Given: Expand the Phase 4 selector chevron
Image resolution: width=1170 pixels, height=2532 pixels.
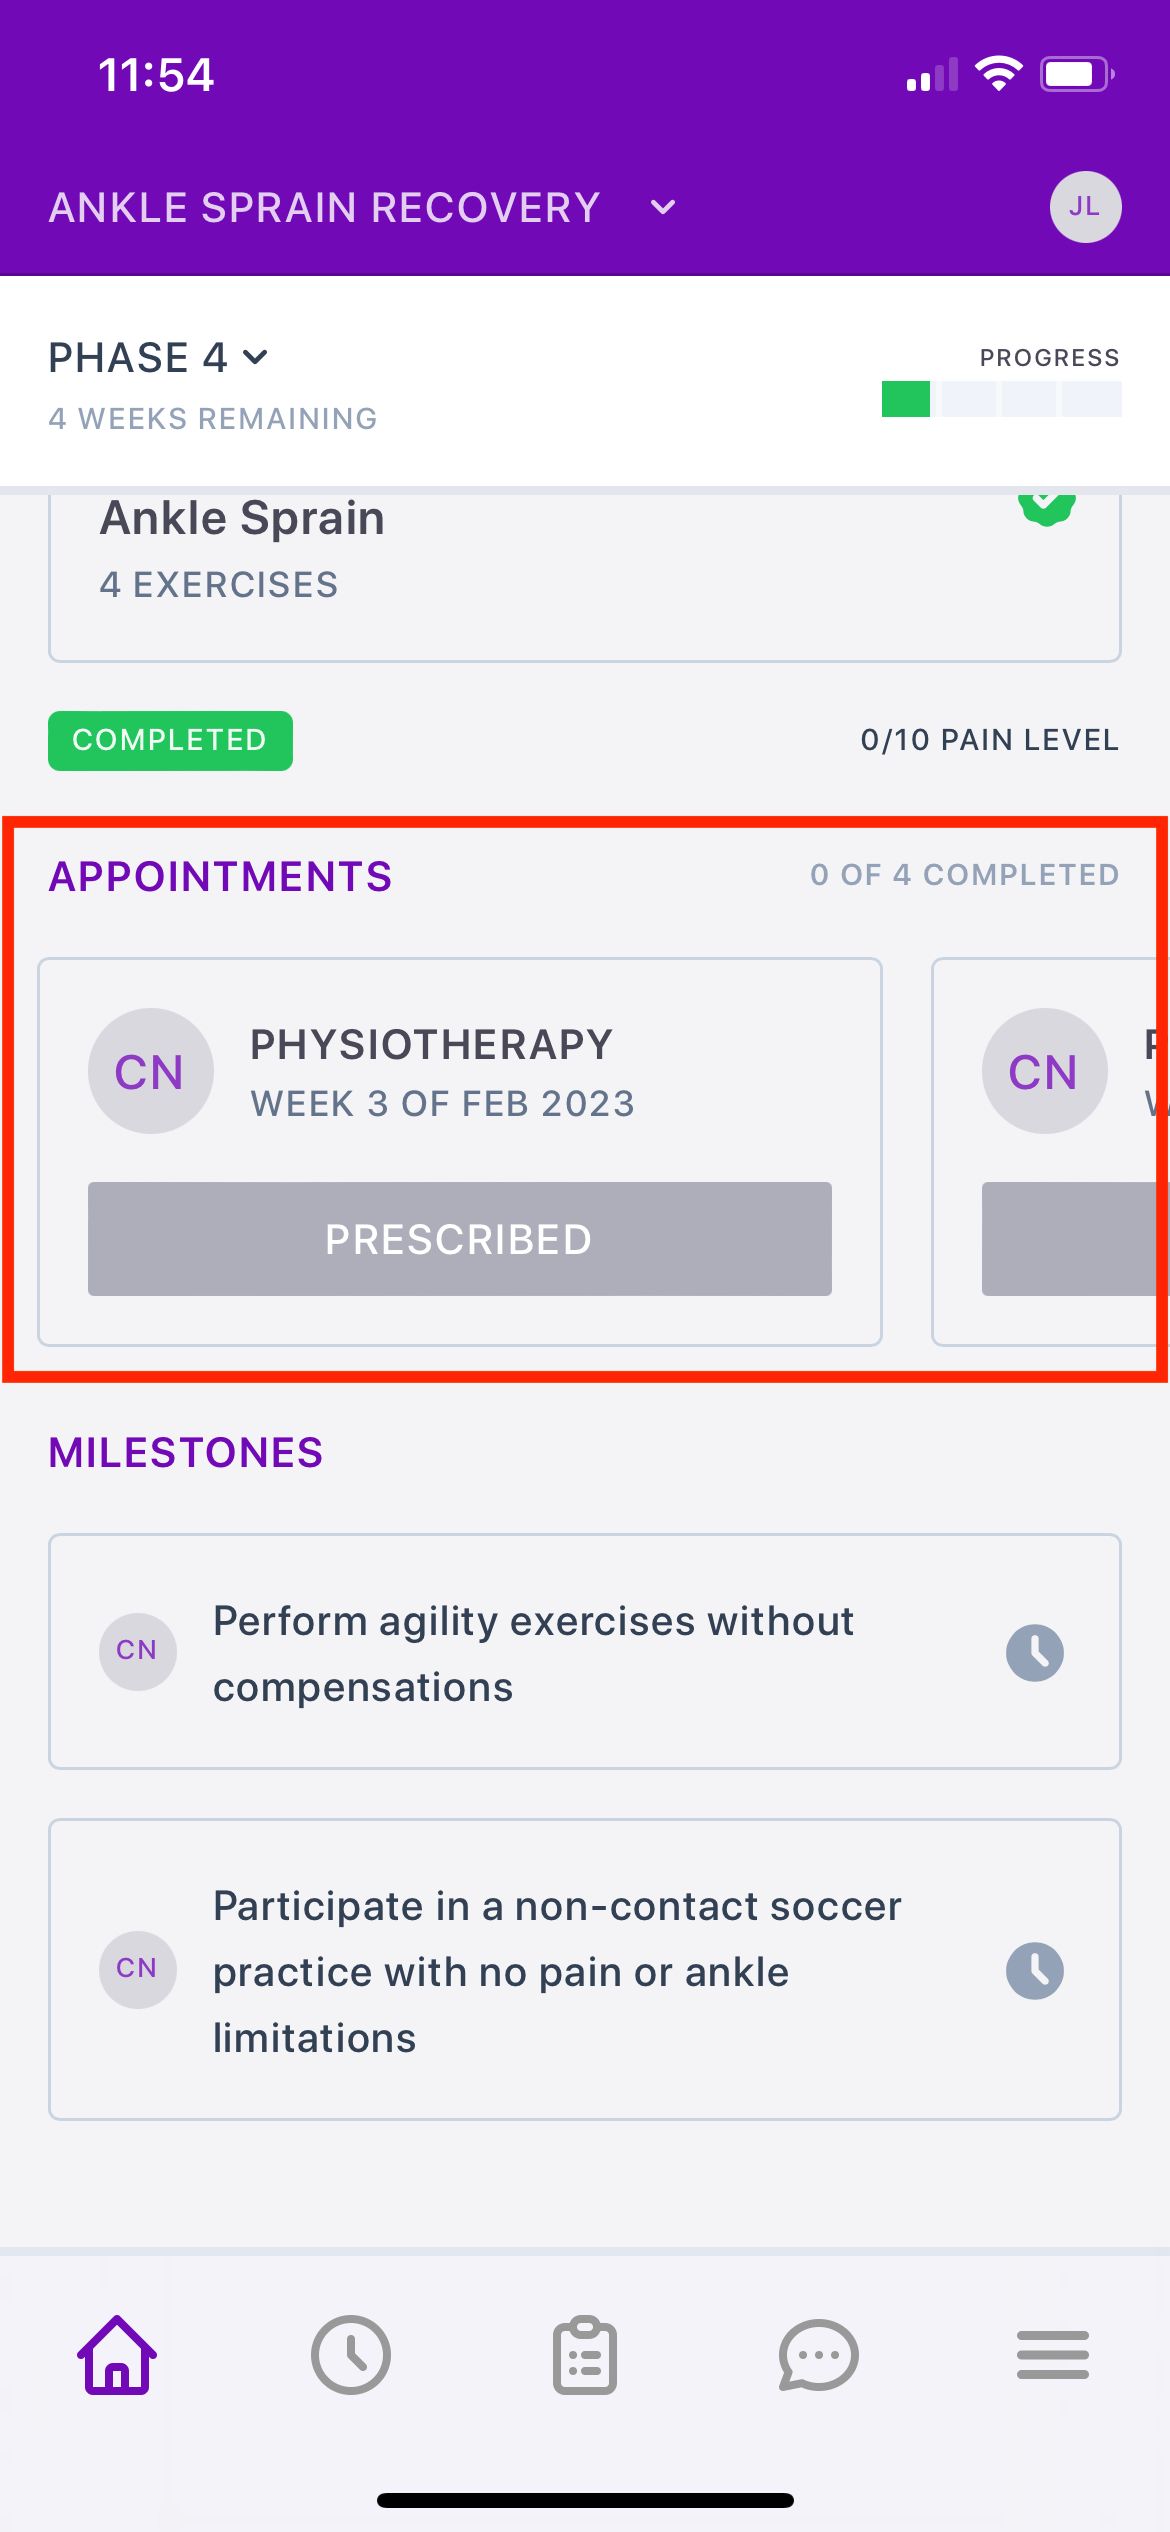Looking at the screenshot, I should 256,357.
